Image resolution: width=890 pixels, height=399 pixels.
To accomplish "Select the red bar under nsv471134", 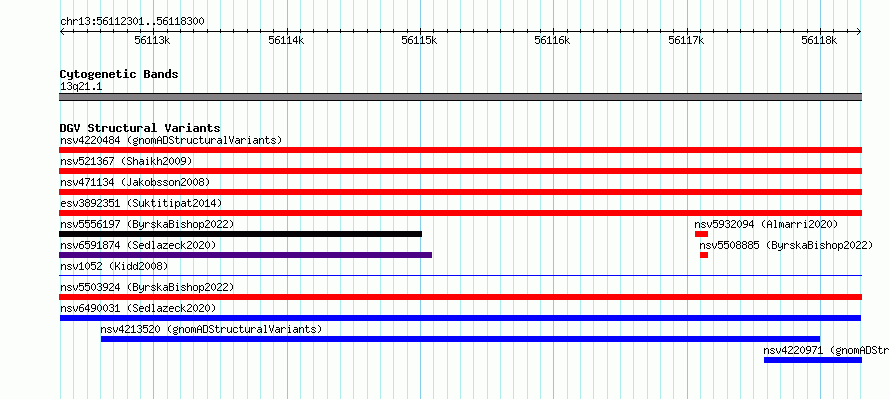I will tap(460, 192).
